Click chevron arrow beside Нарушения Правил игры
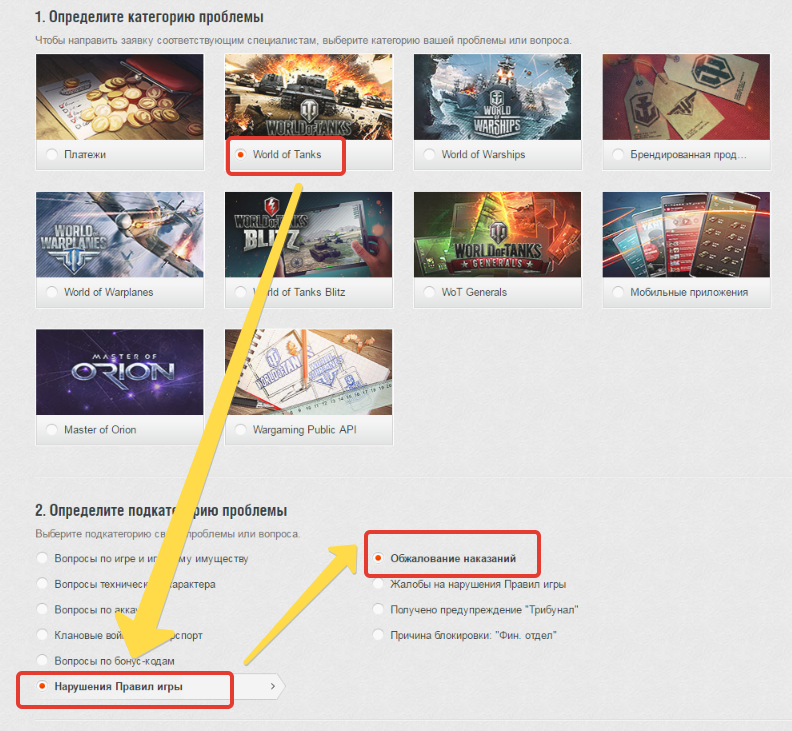 (x=273, y=686)
